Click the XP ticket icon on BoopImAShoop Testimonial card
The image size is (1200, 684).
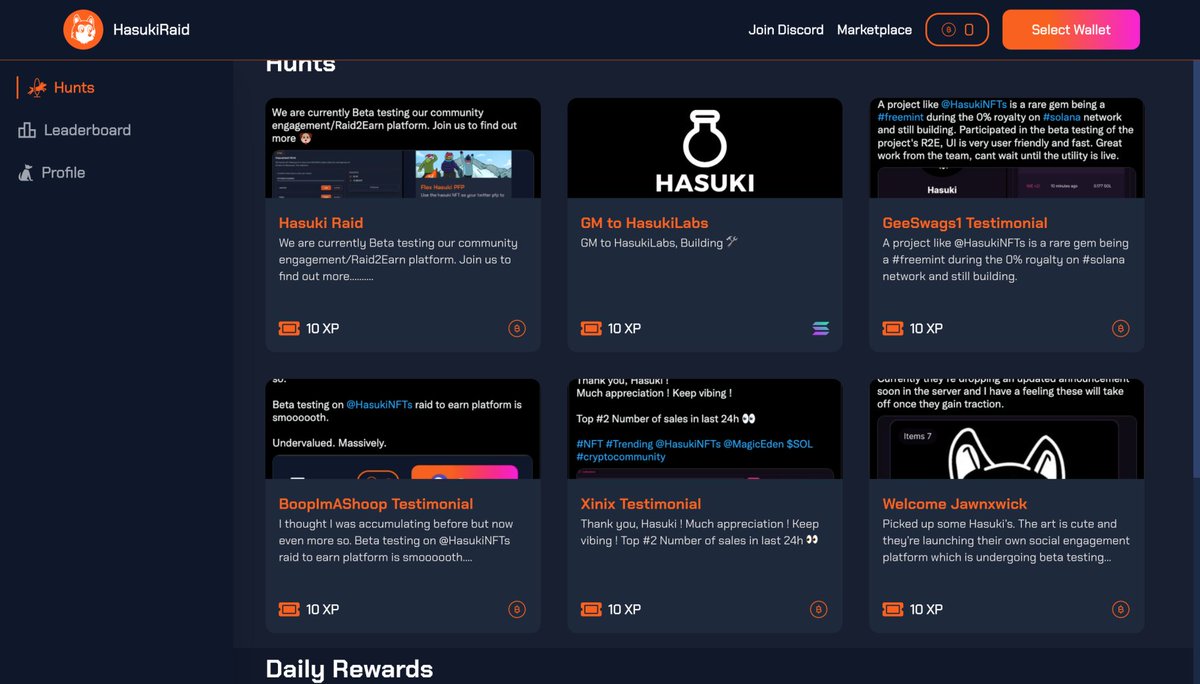289,609
